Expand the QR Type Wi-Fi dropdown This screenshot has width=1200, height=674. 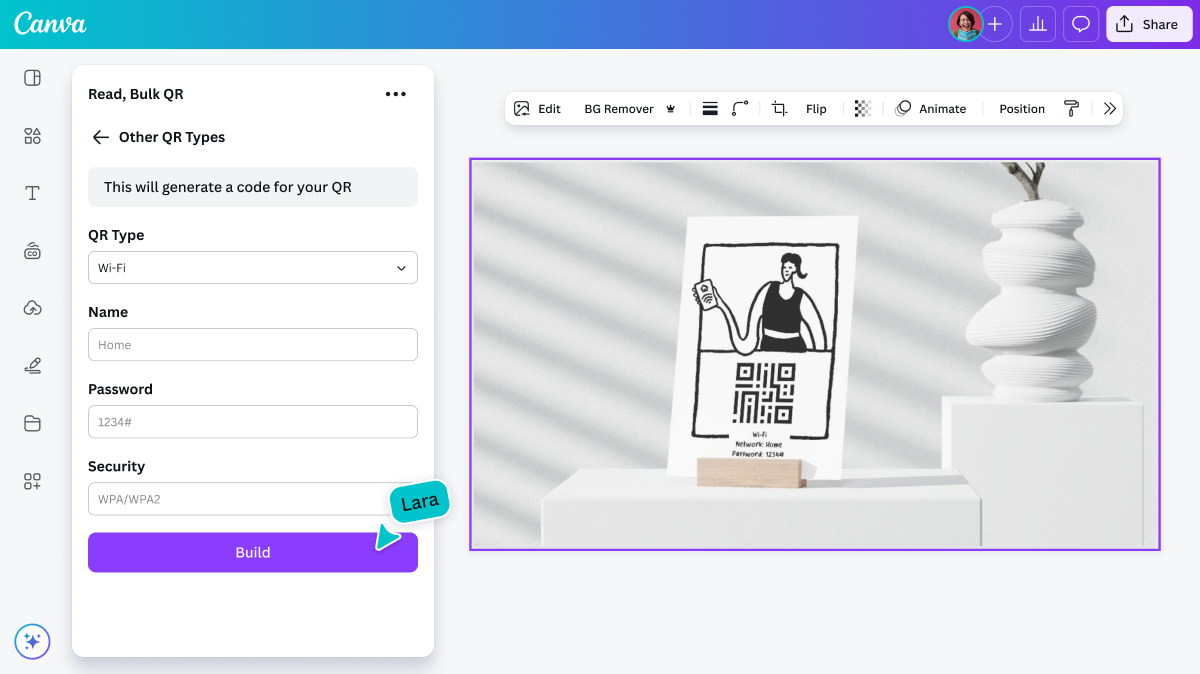pyautogui.click(x=253, y=268)
